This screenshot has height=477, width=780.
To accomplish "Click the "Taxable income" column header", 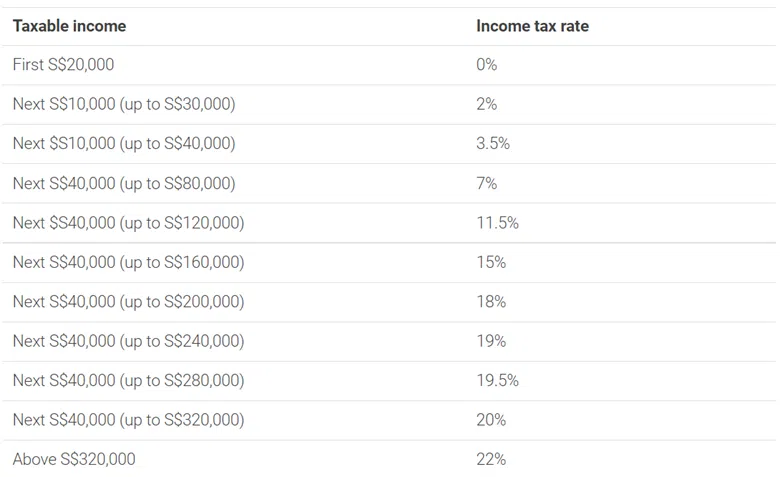I will coord(69,26).
